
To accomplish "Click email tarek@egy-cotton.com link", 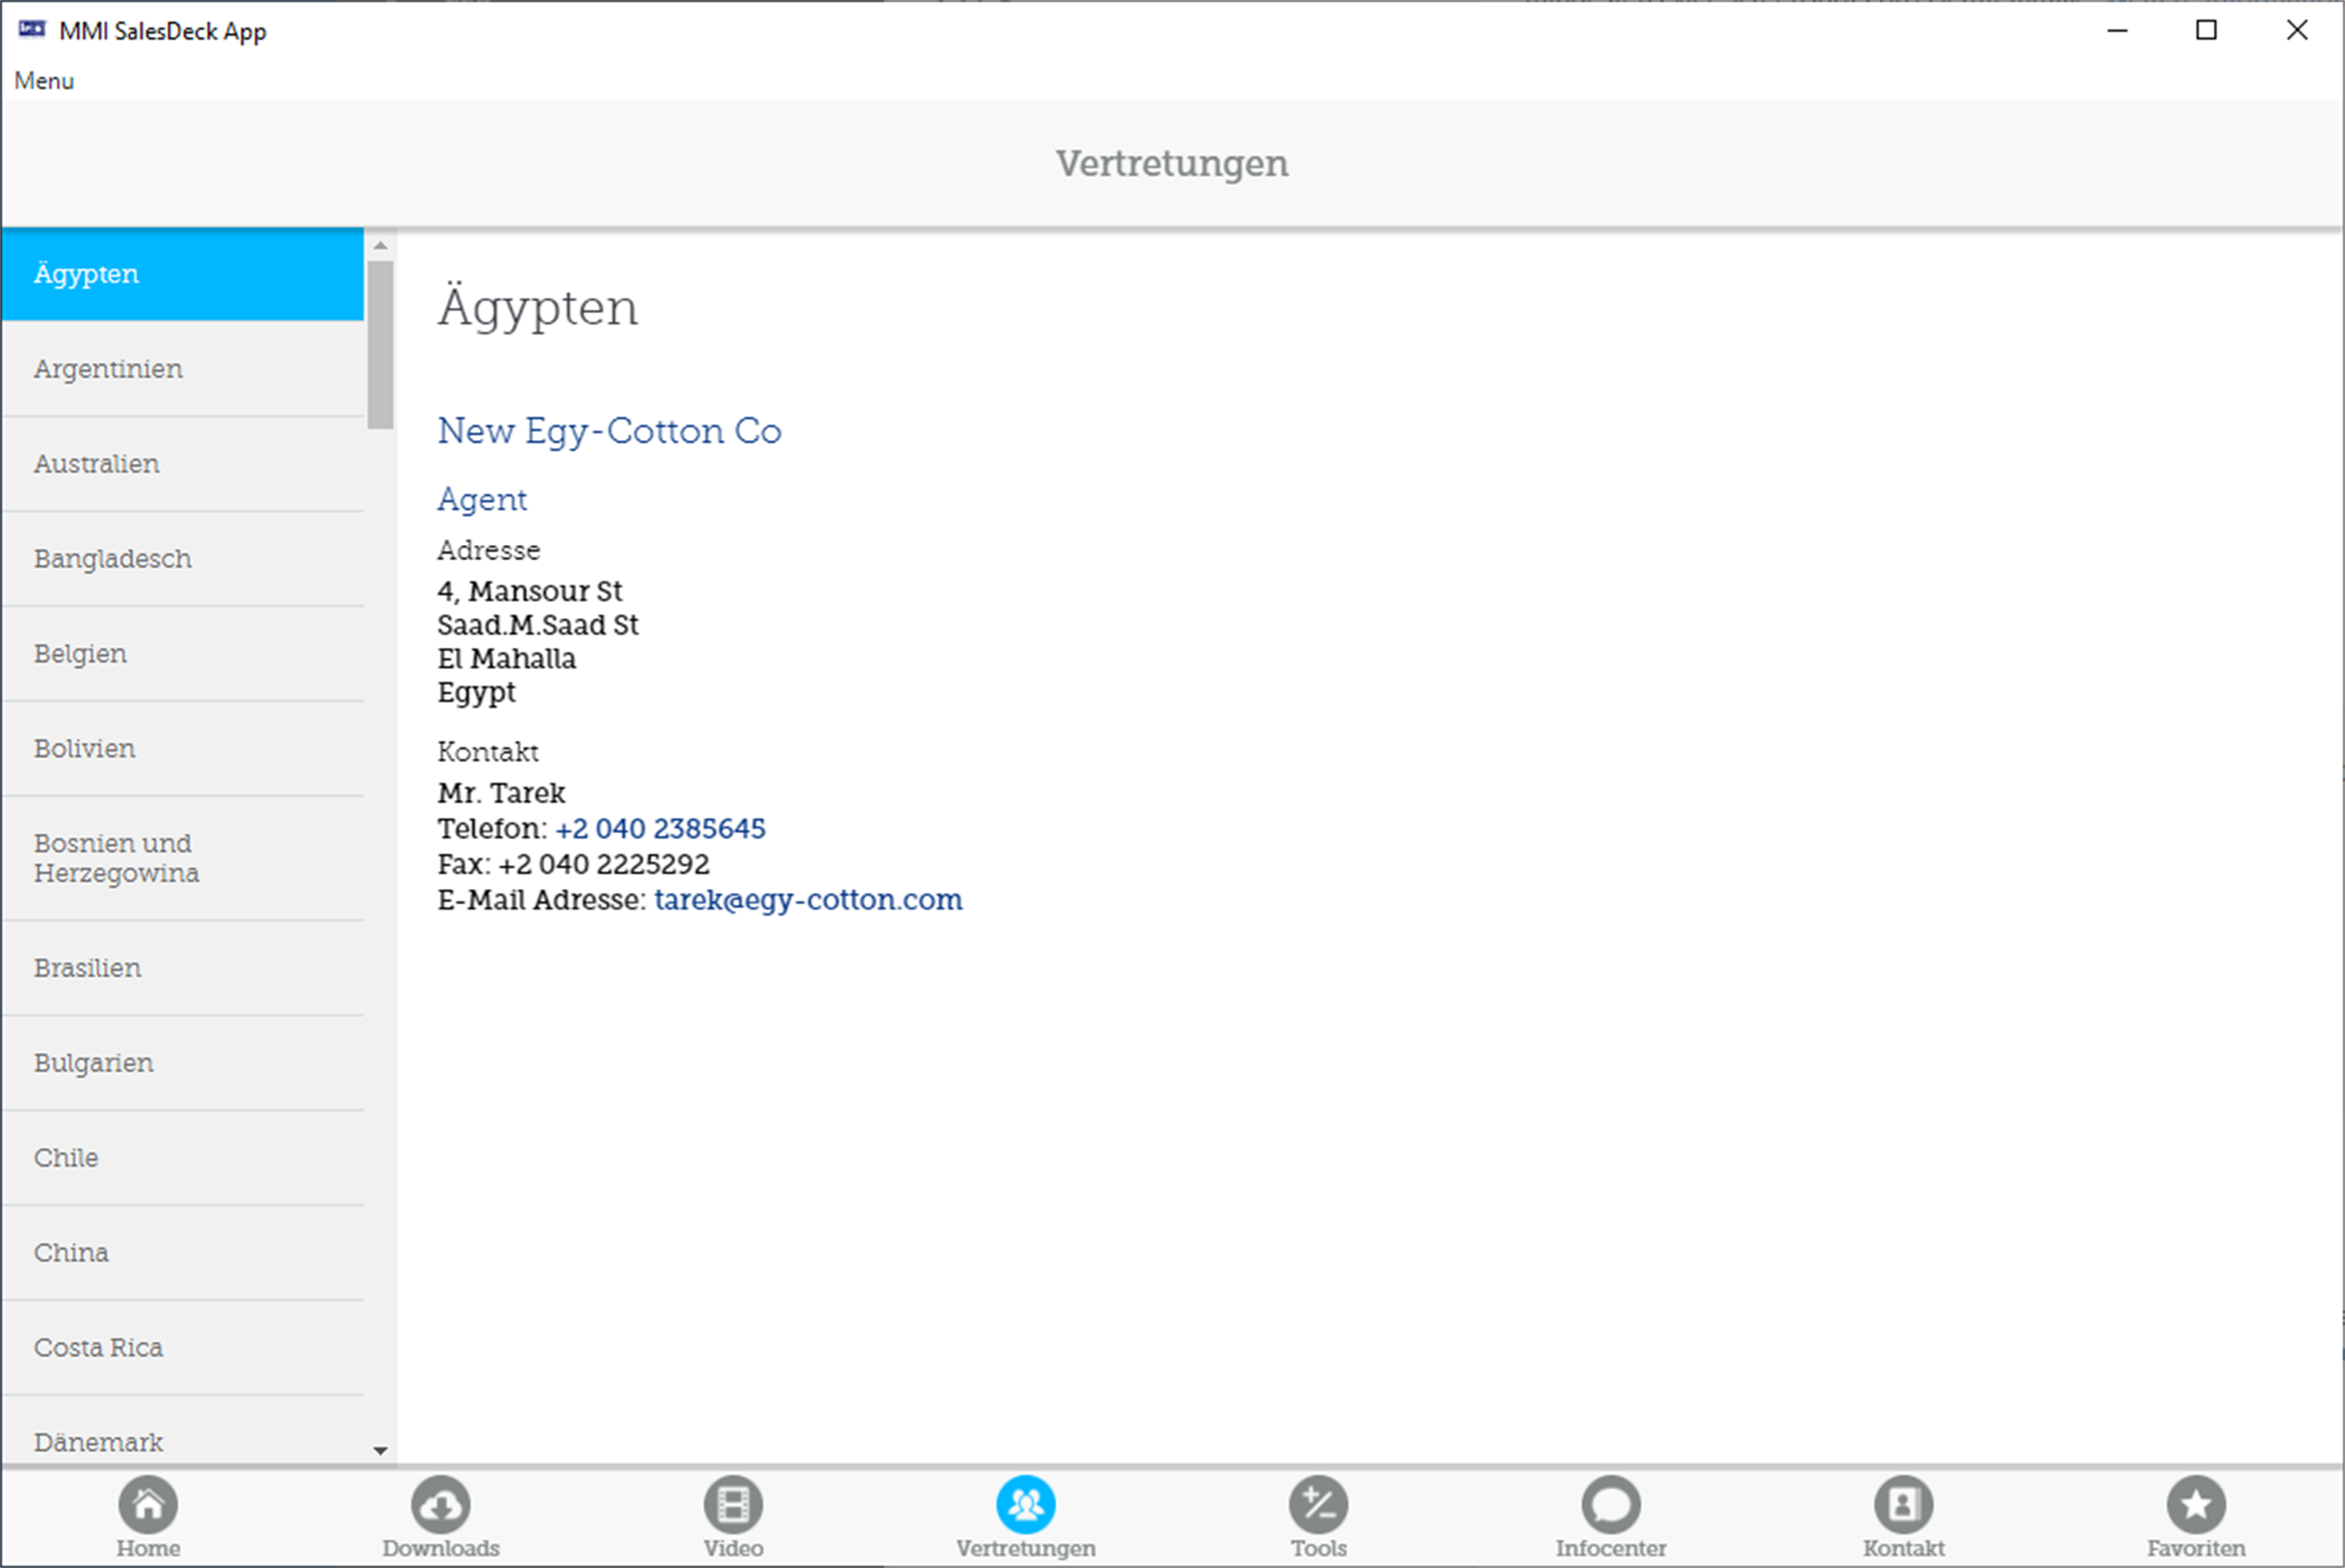I will tap(808, 900).
